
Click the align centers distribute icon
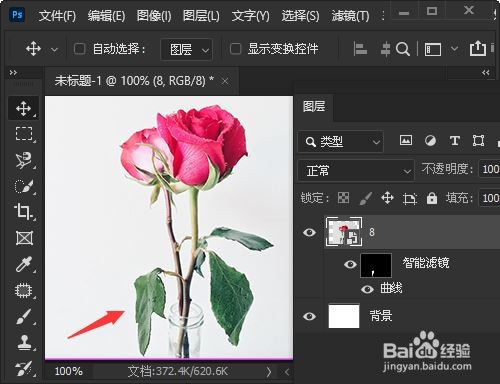tap(385, 49)
